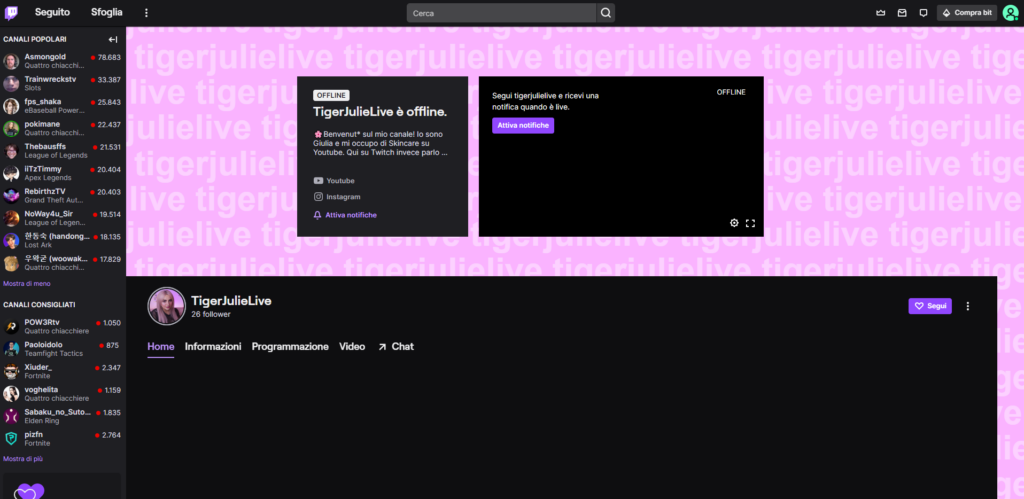Open channel options three-dot menu
1024x499 pixels.
(x=968, y=306)
